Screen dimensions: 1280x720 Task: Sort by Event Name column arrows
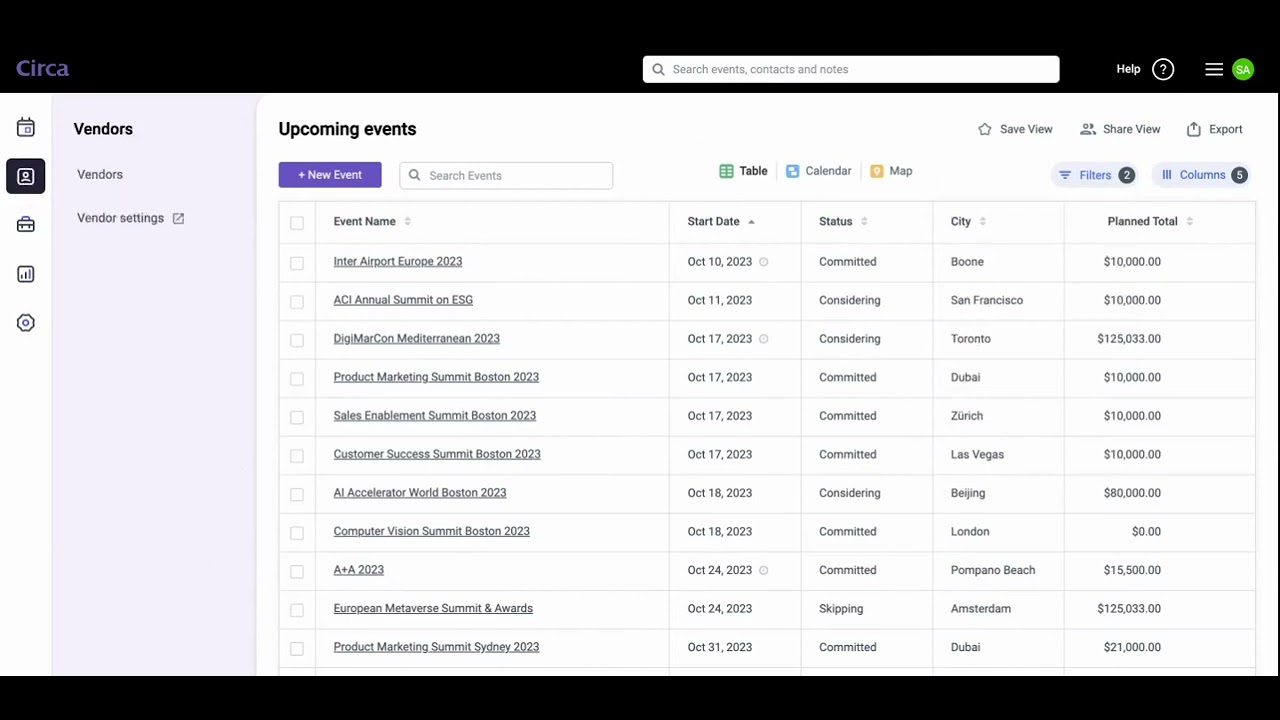407,222
